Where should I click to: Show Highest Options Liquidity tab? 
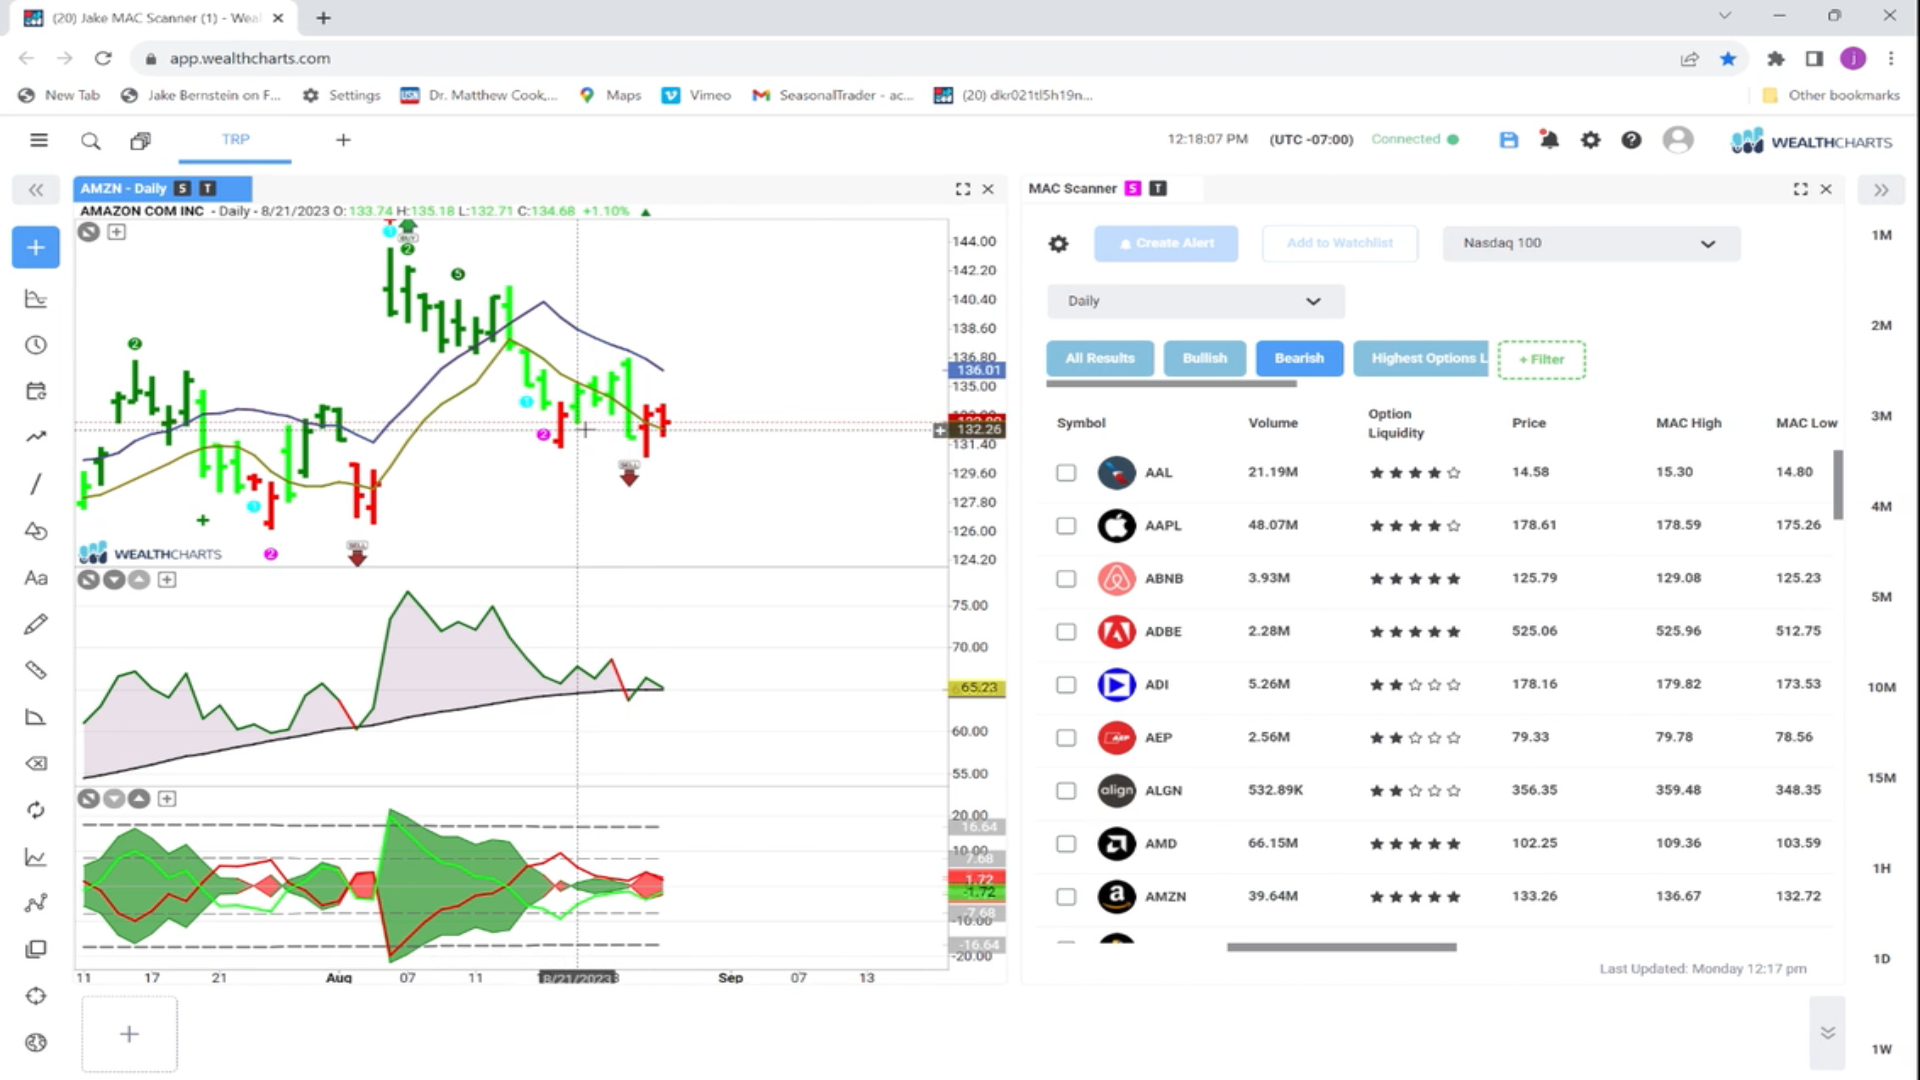(x=1421, y=358)
